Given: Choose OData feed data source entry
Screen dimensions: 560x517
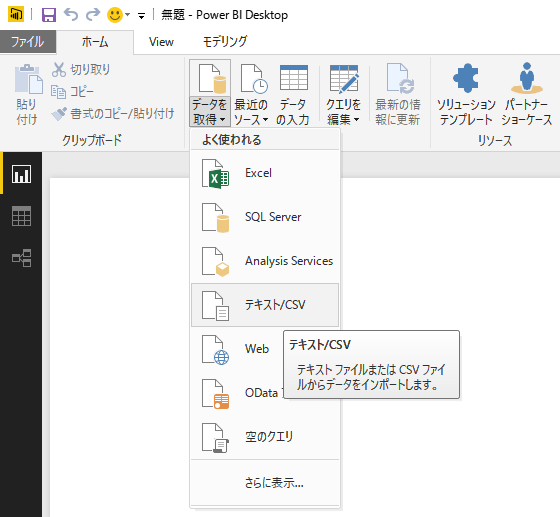Looking at the screenshot, I should [x=237, y=393].
